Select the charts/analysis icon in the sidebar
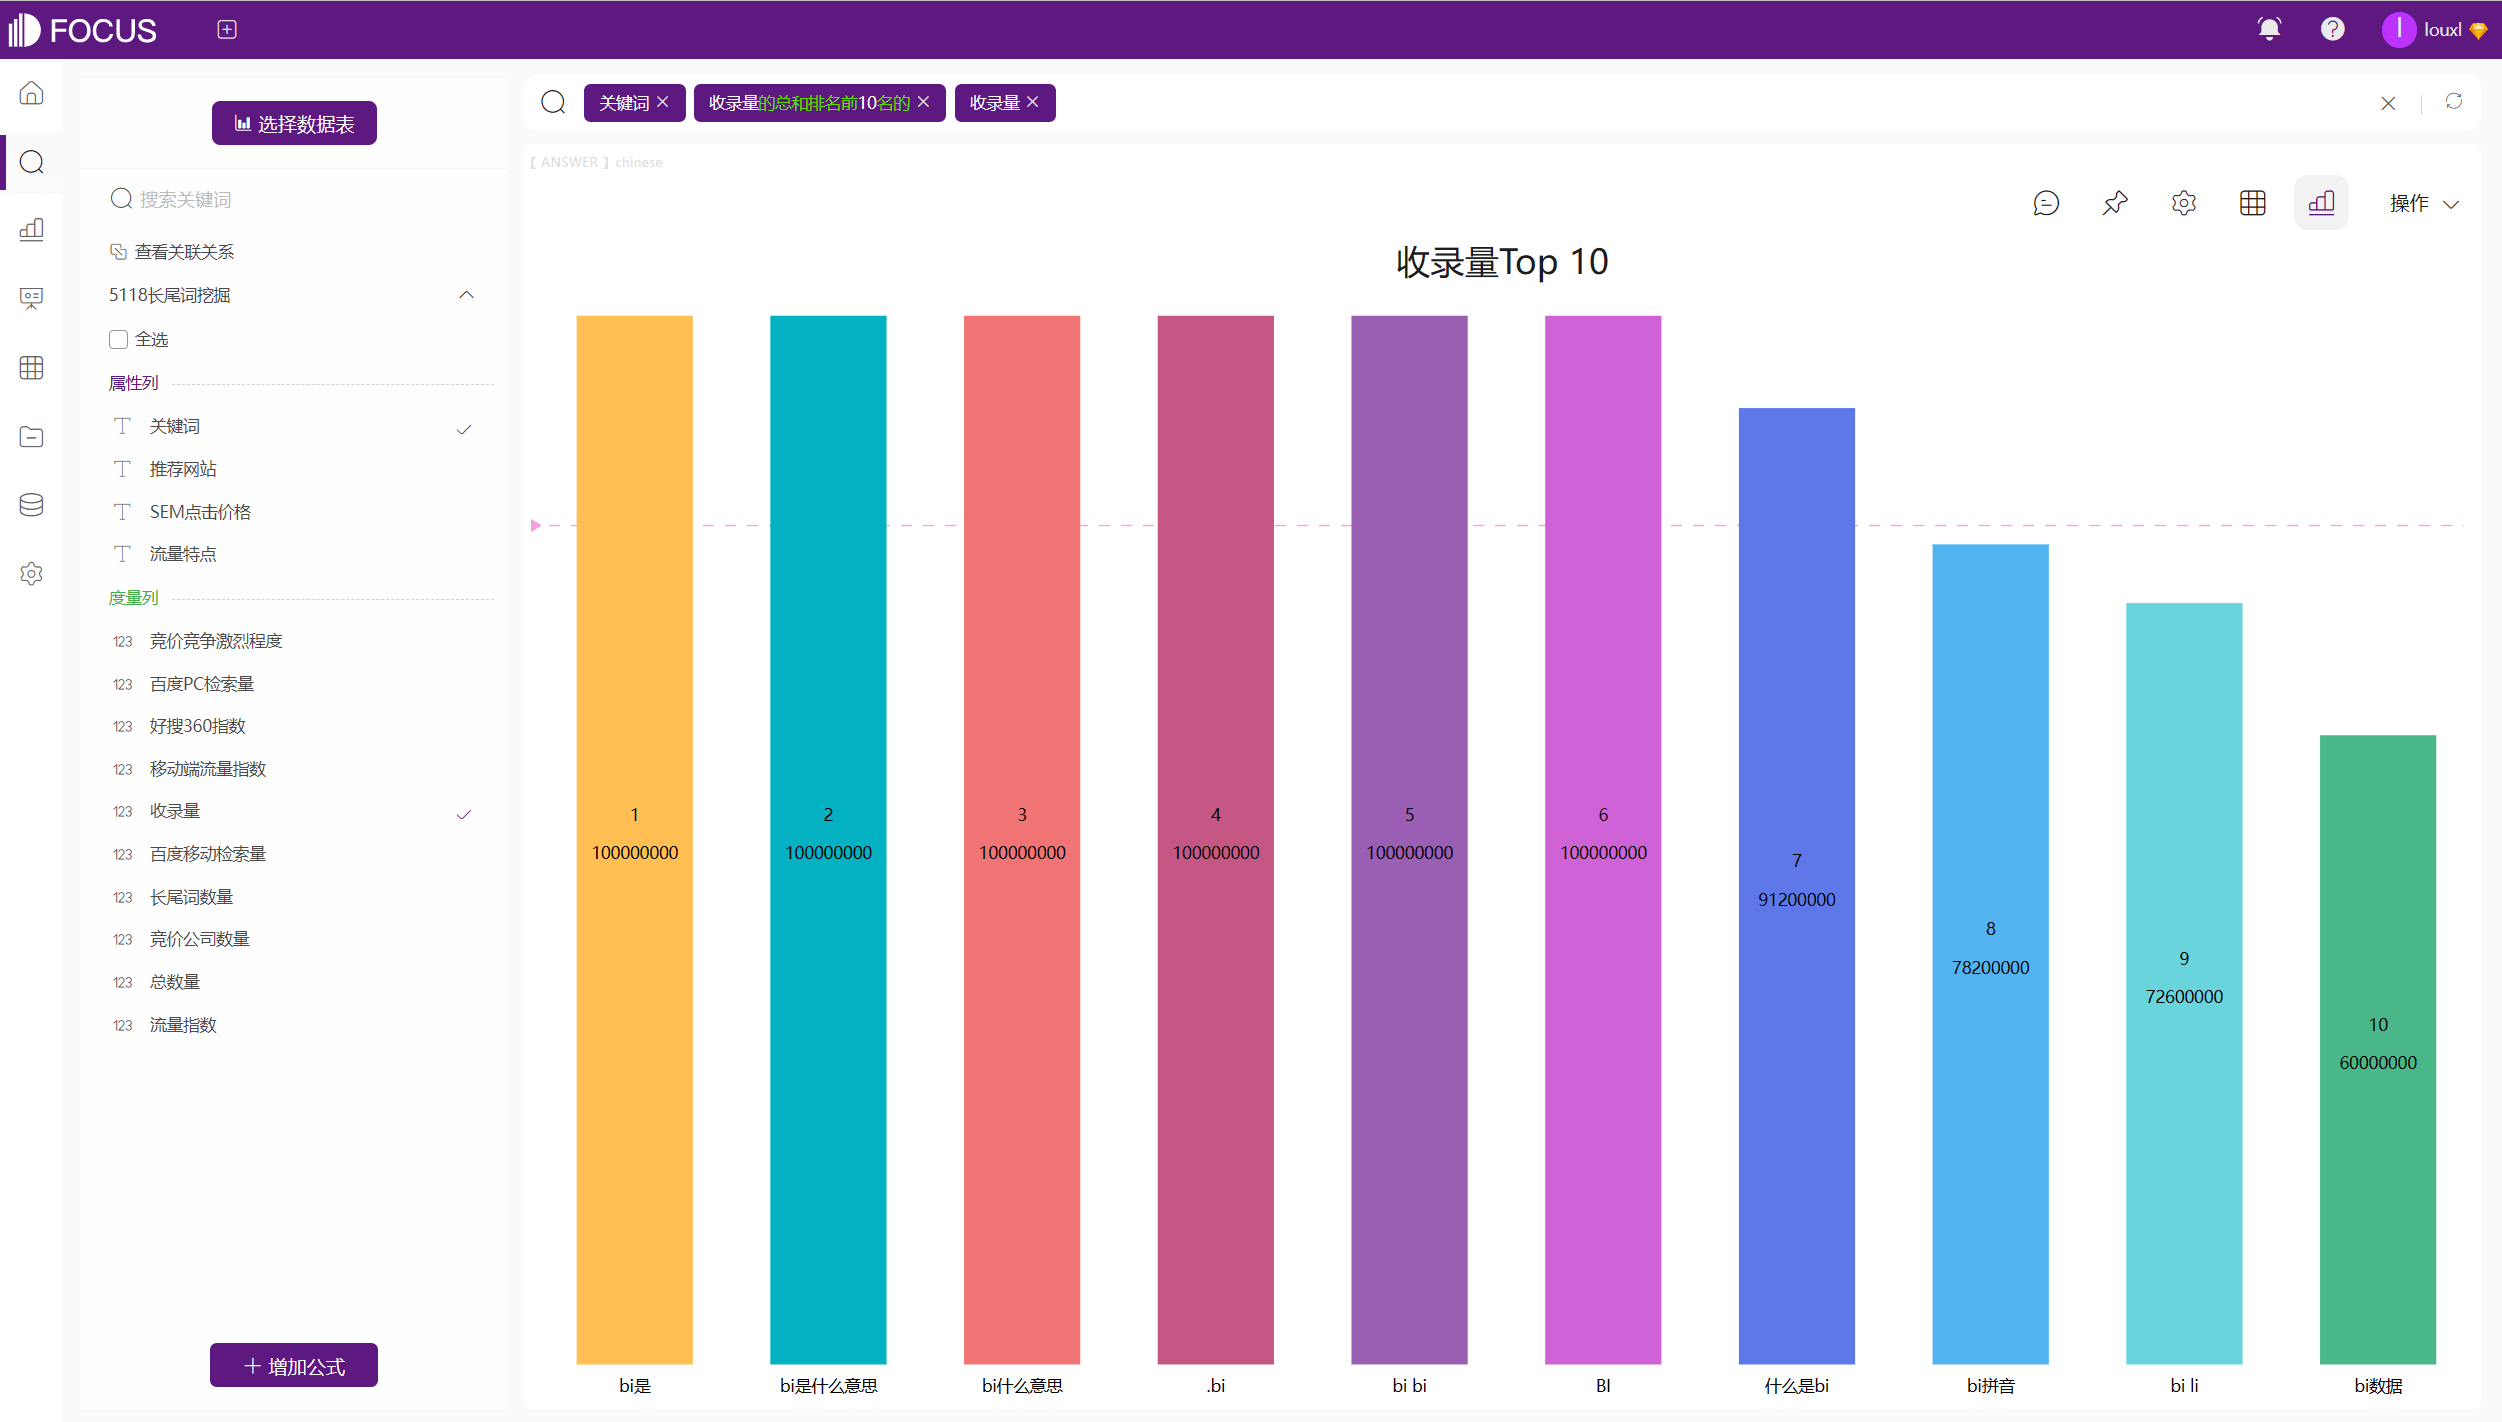 pyautogui.click(x=31, y=229)
